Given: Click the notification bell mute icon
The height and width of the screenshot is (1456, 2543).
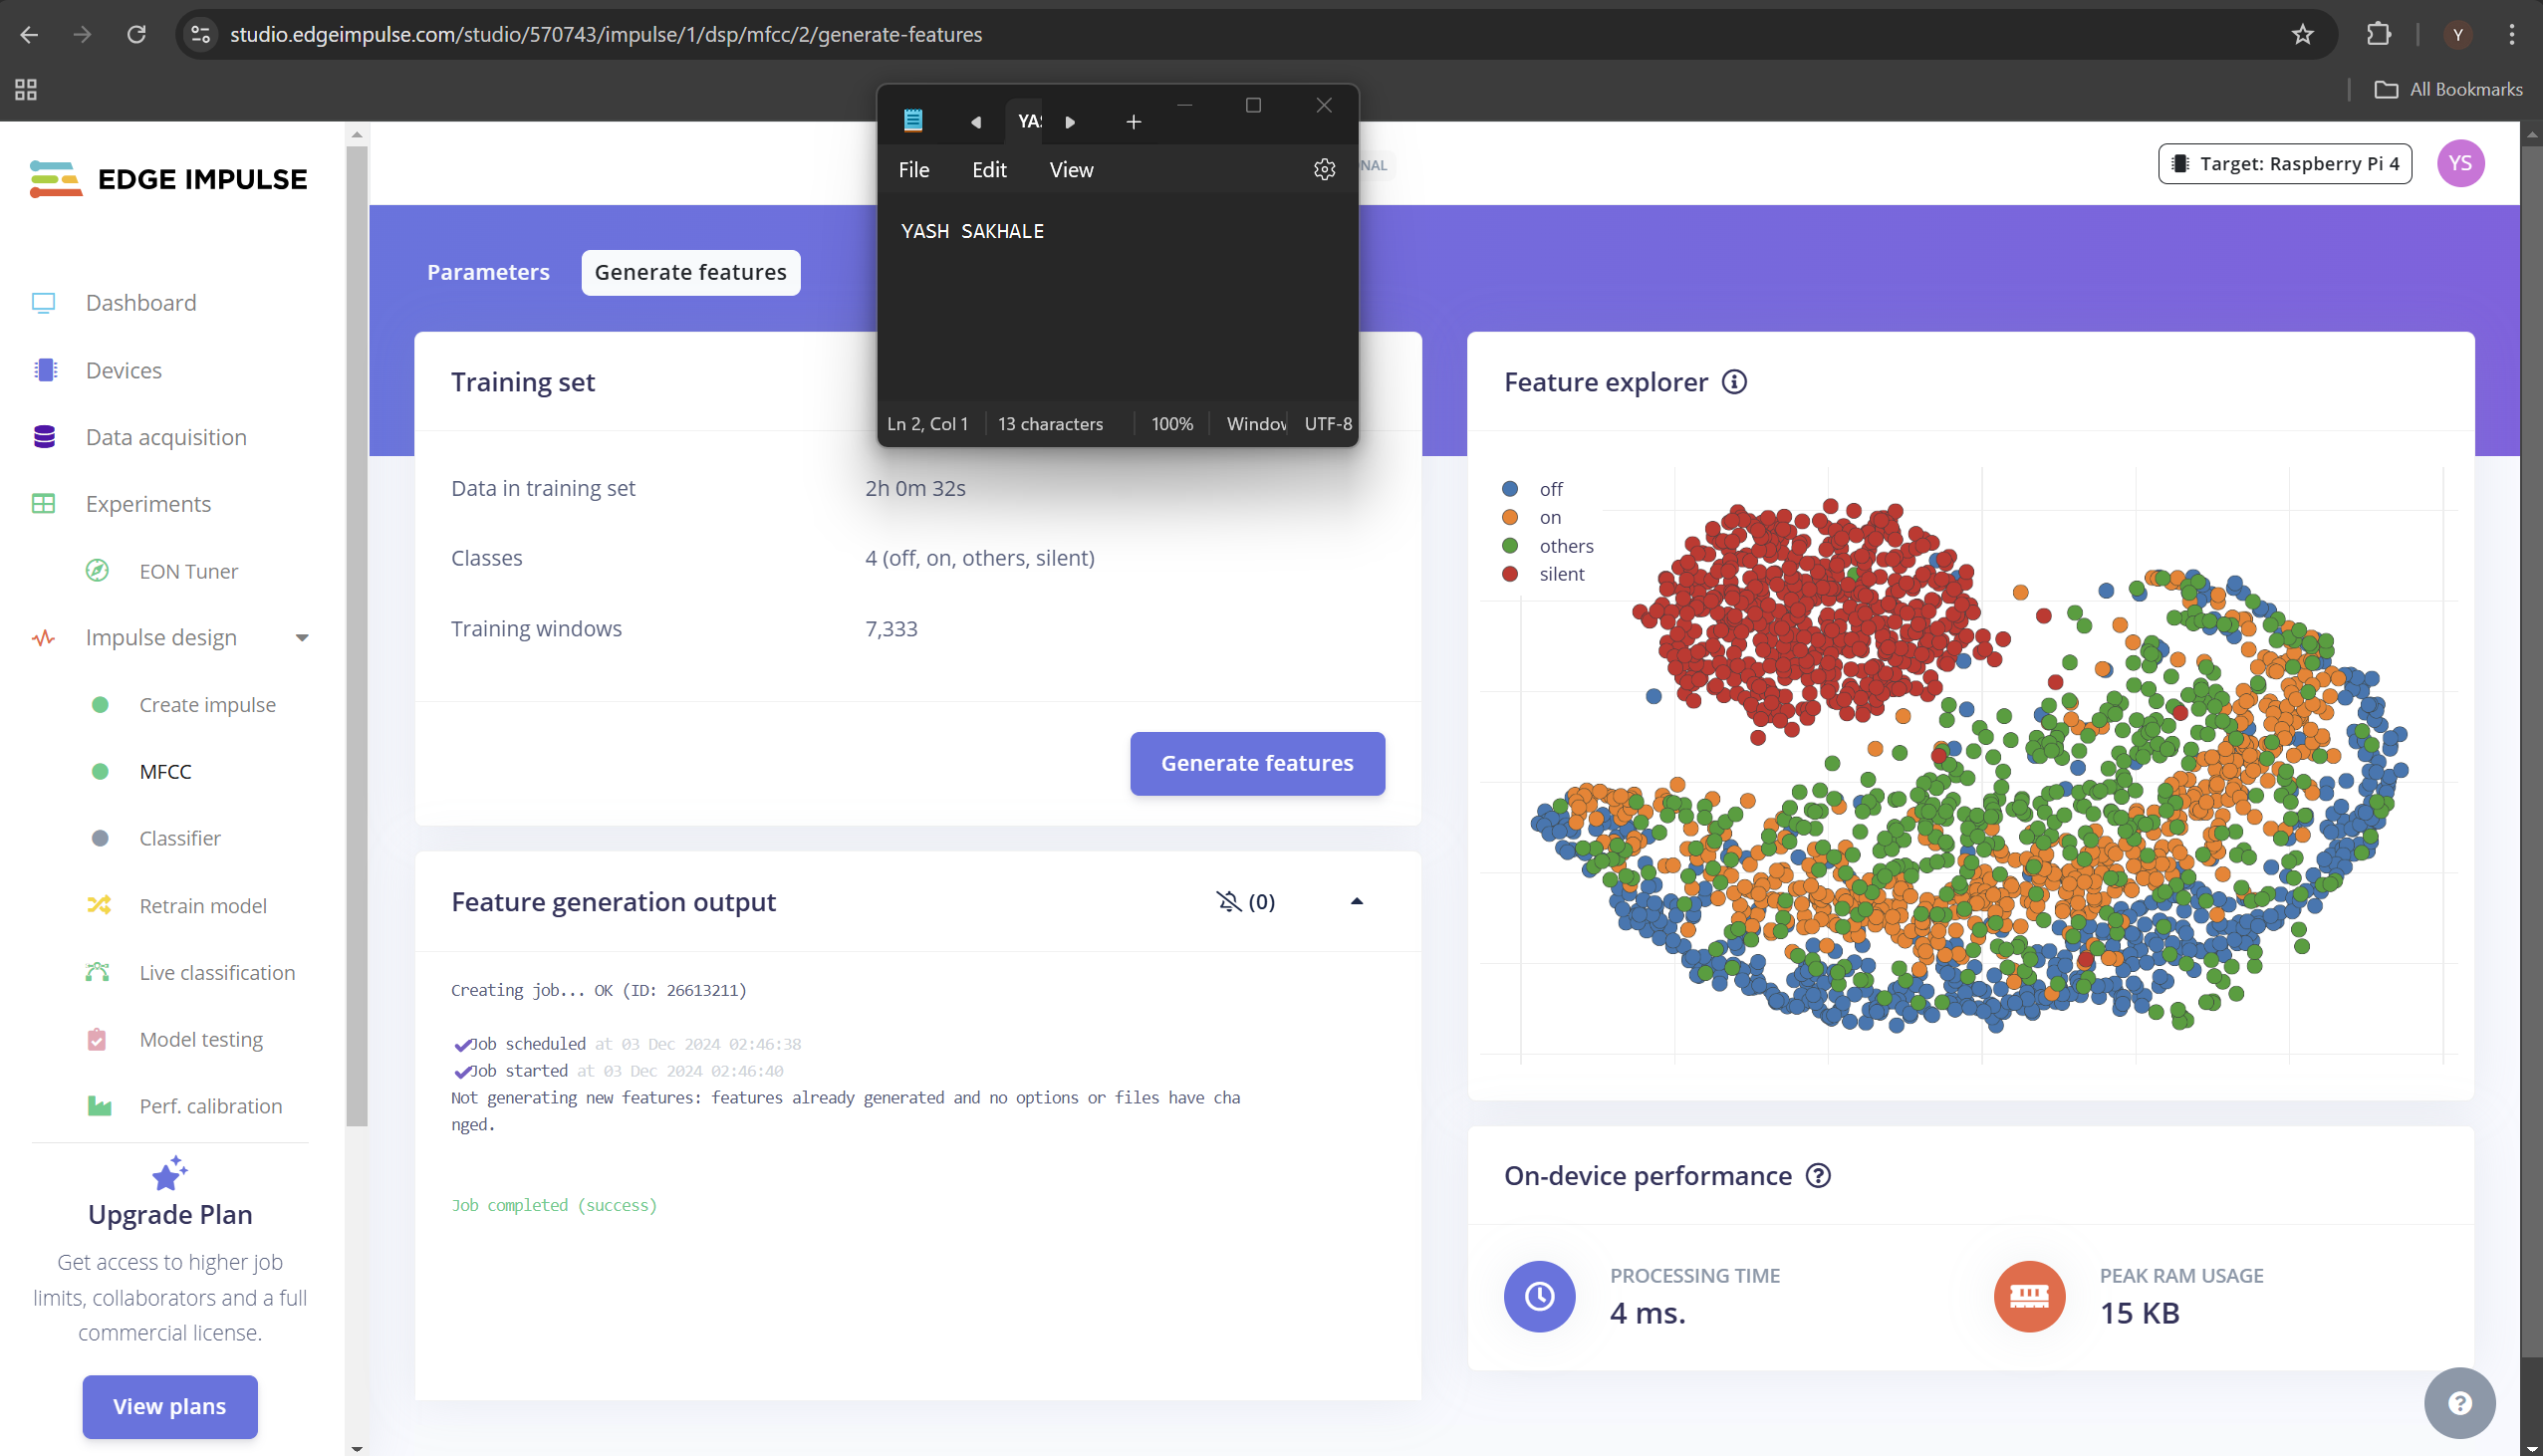Looking at the screenshot, I should pyautogui.click(x=1228, y=902).
